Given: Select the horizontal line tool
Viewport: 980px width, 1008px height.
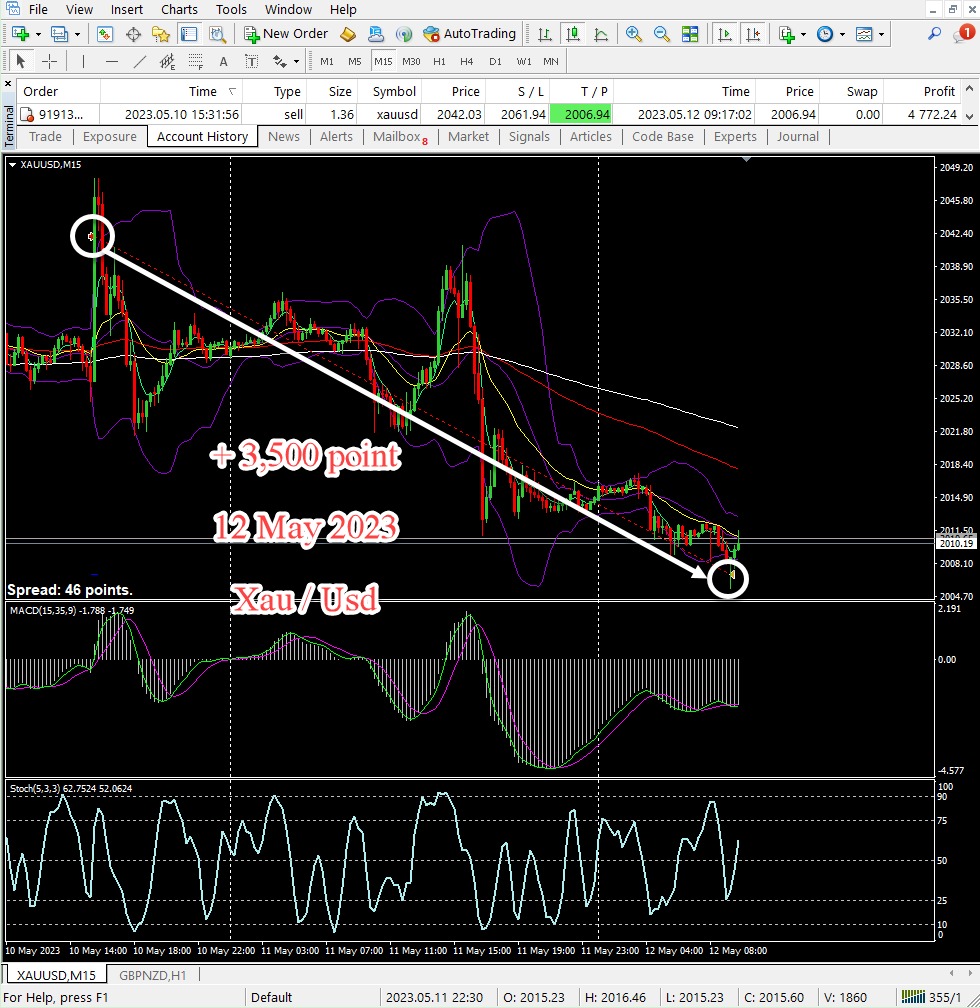Looking at the screenshot, I should (111, 62).
